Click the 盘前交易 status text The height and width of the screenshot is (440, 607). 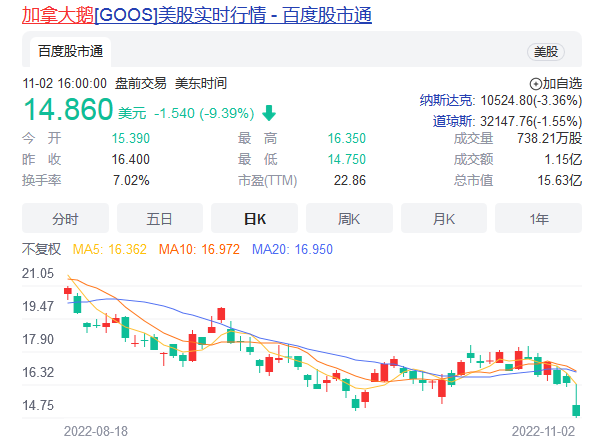pos(141,84)
